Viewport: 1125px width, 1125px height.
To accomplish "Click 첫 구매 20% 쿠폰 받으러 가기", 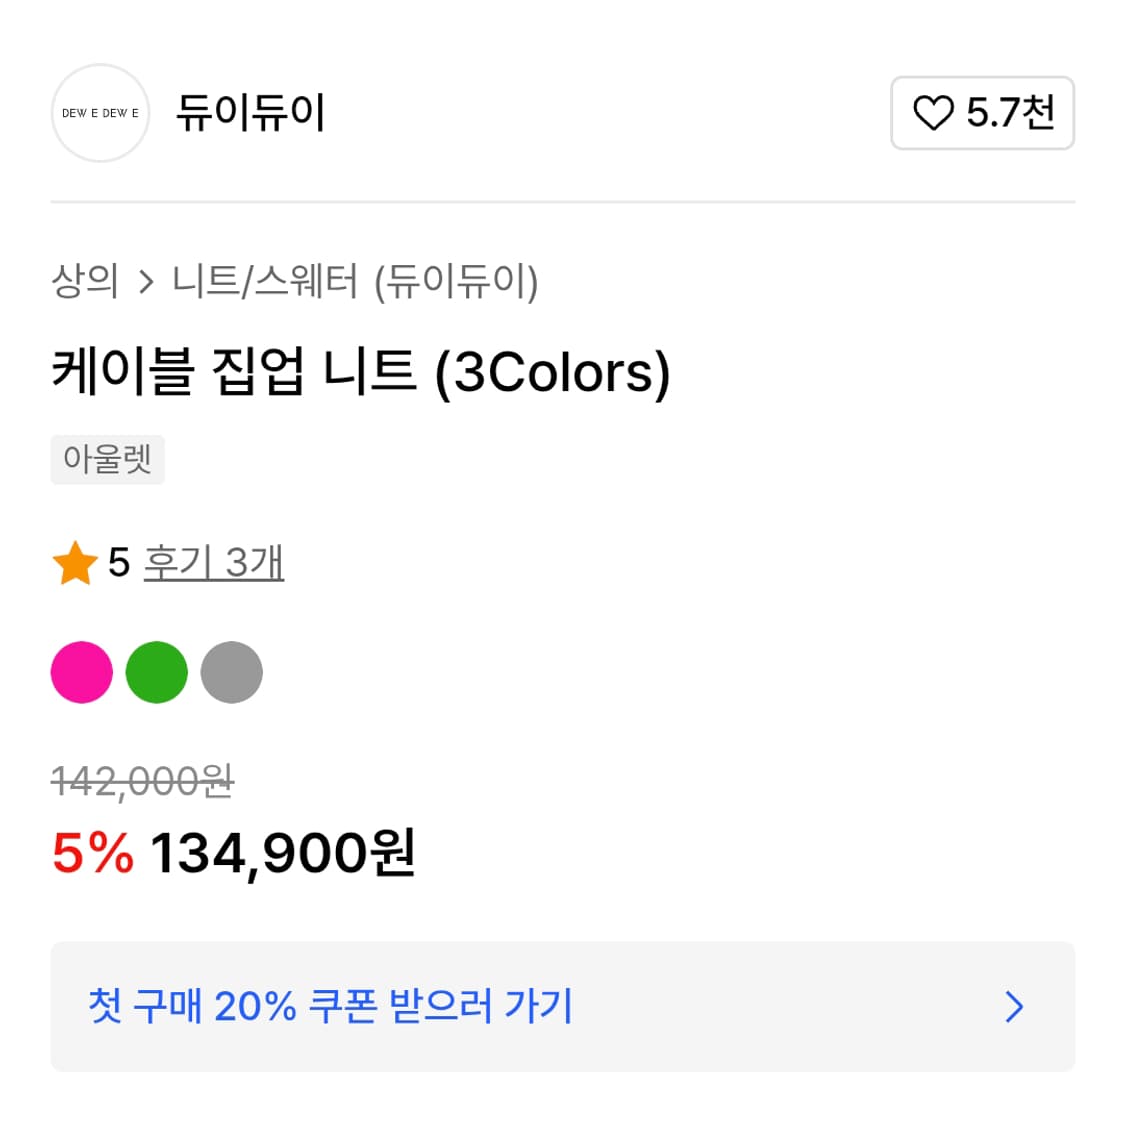I will point(330,1006).
